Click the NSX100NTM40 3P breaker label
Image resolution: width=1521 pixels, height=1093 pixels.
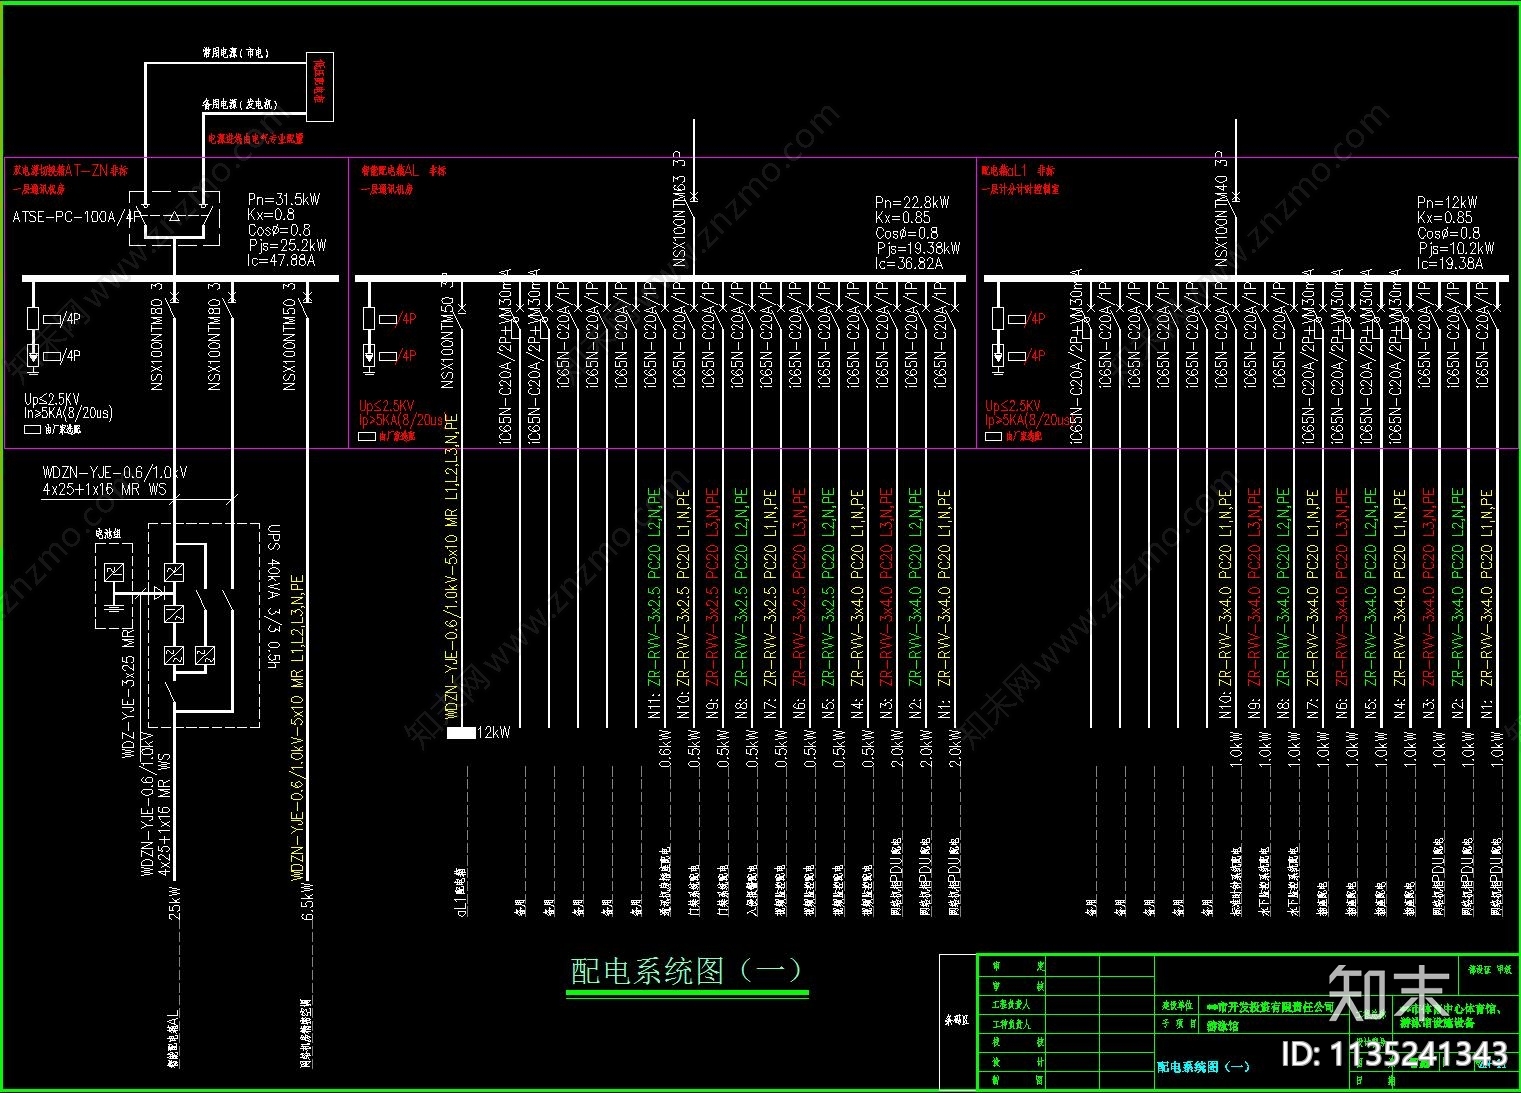click(x=1222, y=209)
